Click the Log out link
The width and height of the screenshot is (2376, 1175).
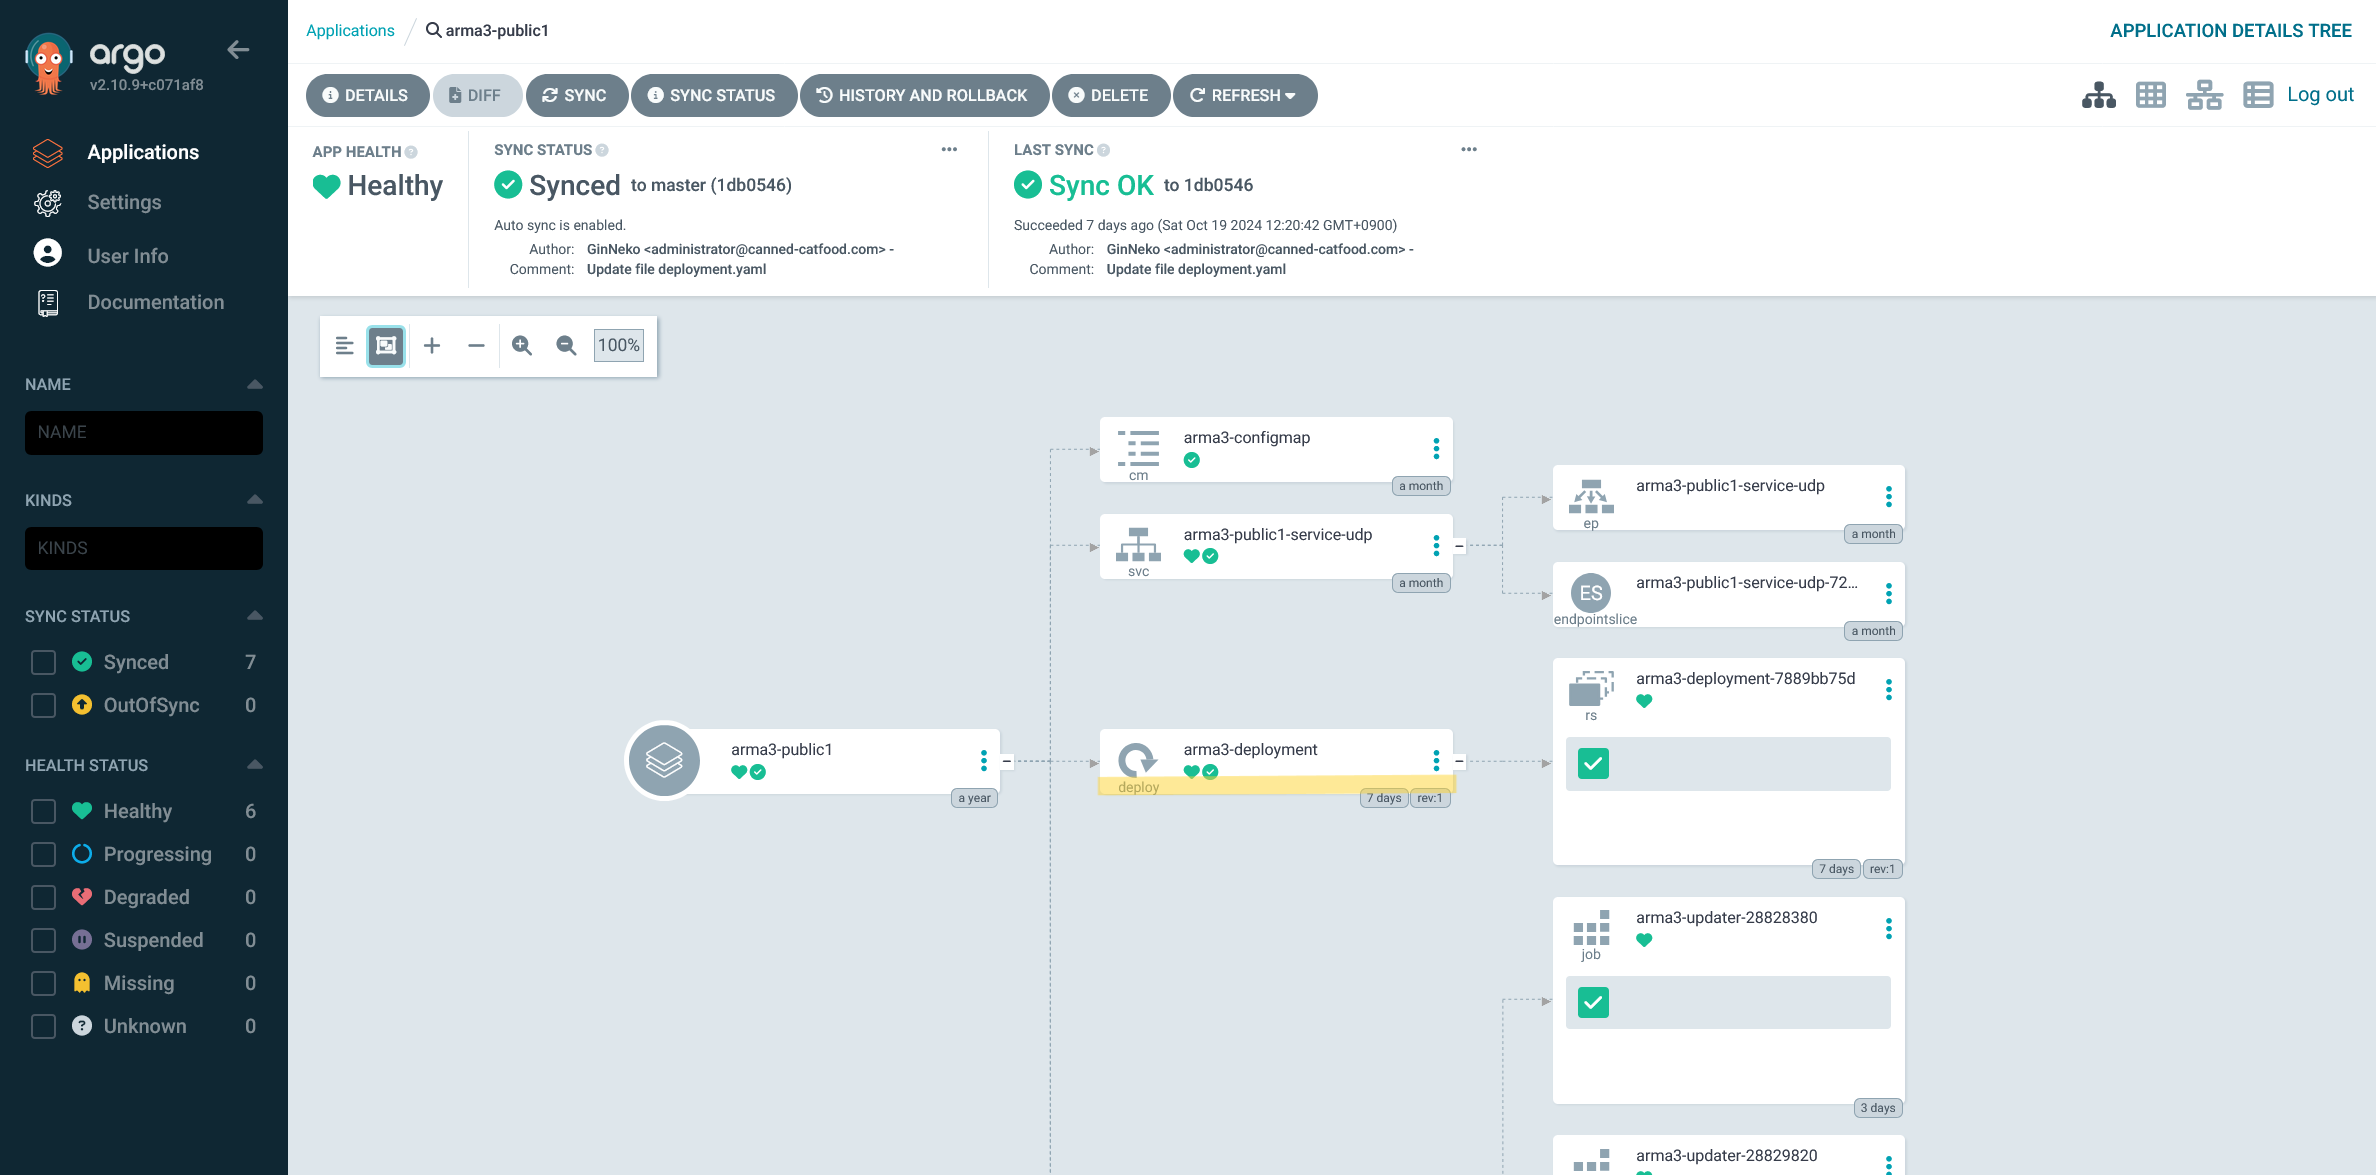(2320, 94)
